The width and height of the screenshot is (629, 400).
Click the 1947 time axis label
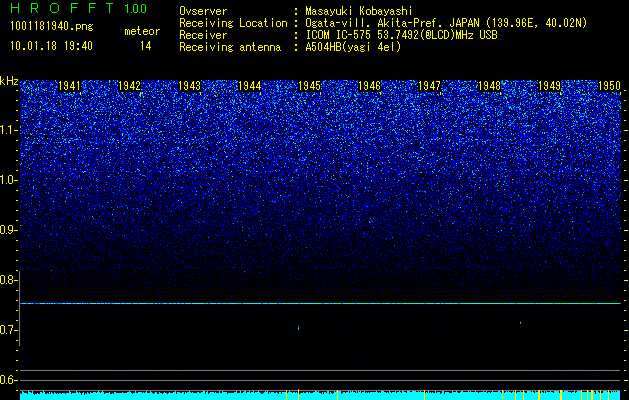tap(429, 86)
